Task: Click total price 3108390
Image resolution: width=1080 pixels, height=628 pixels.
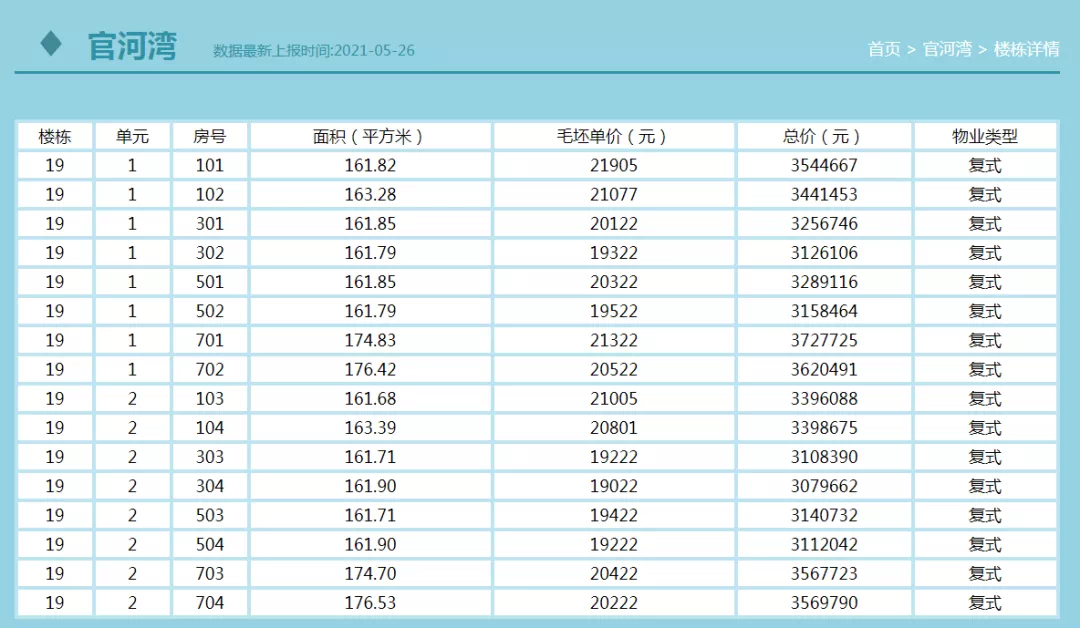Action: click(x=824, y=457)
